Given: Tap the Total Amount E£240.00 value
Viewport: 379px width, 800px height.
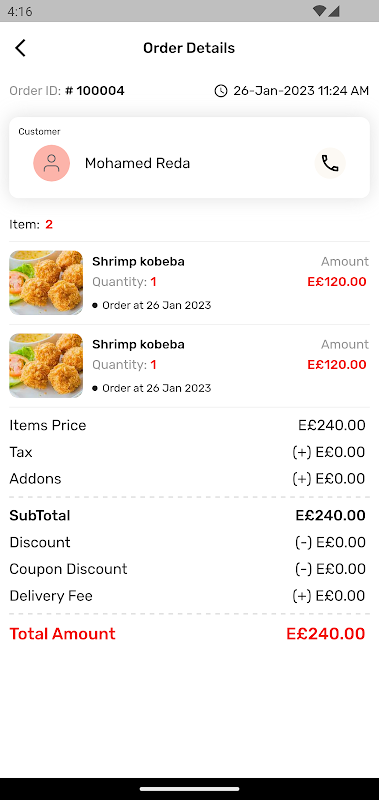Looking at the screenshot, I should [x=325, y=634].
